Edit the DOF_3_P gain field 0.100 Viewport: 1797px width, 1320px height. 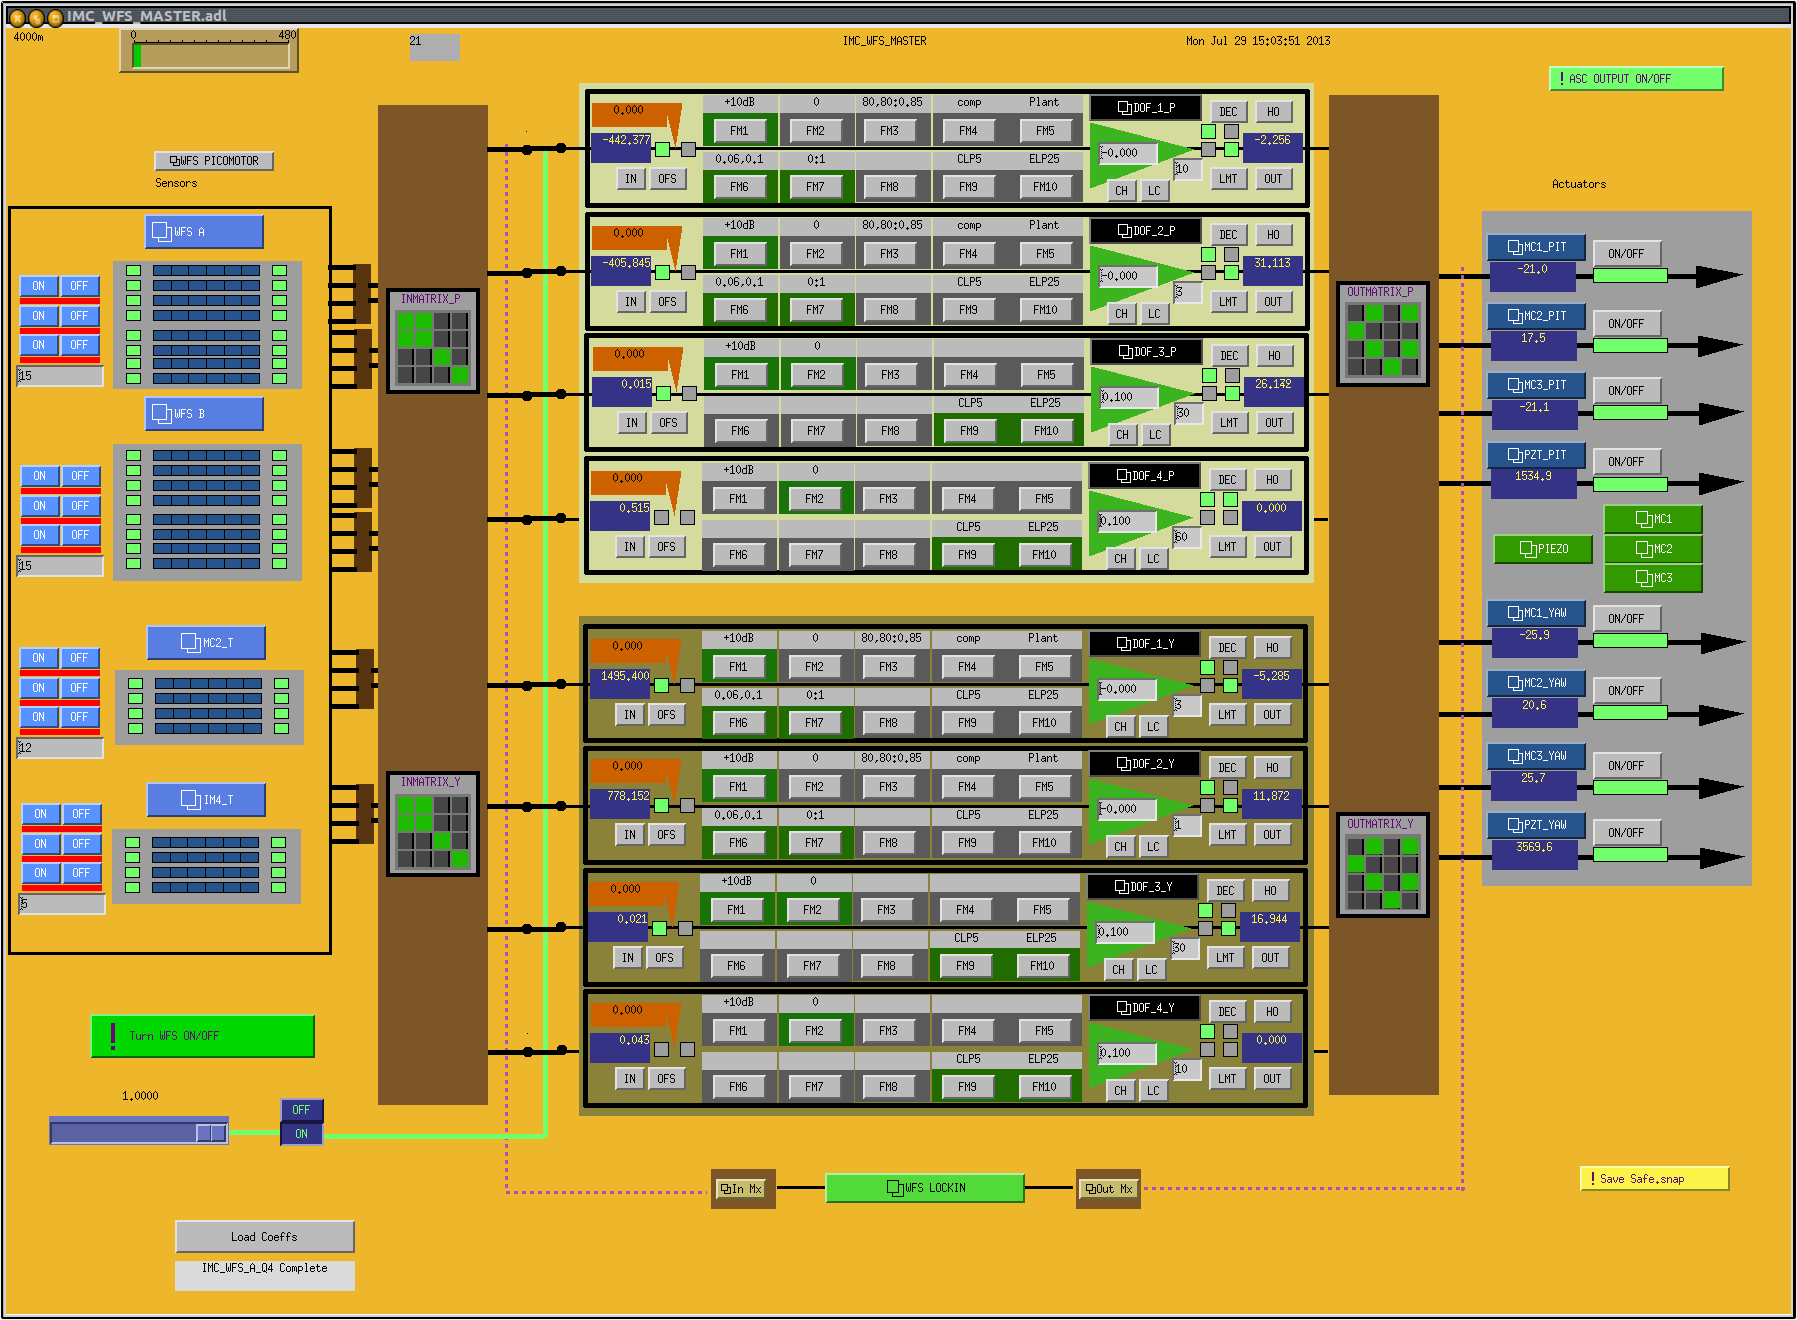point(1129,397)
